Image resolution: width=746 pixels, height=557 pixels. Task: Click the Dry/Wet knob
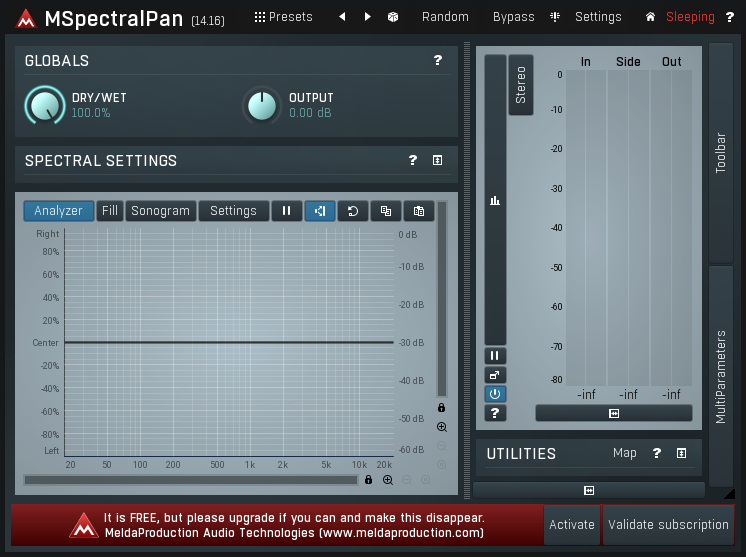(x=44, y=105)
